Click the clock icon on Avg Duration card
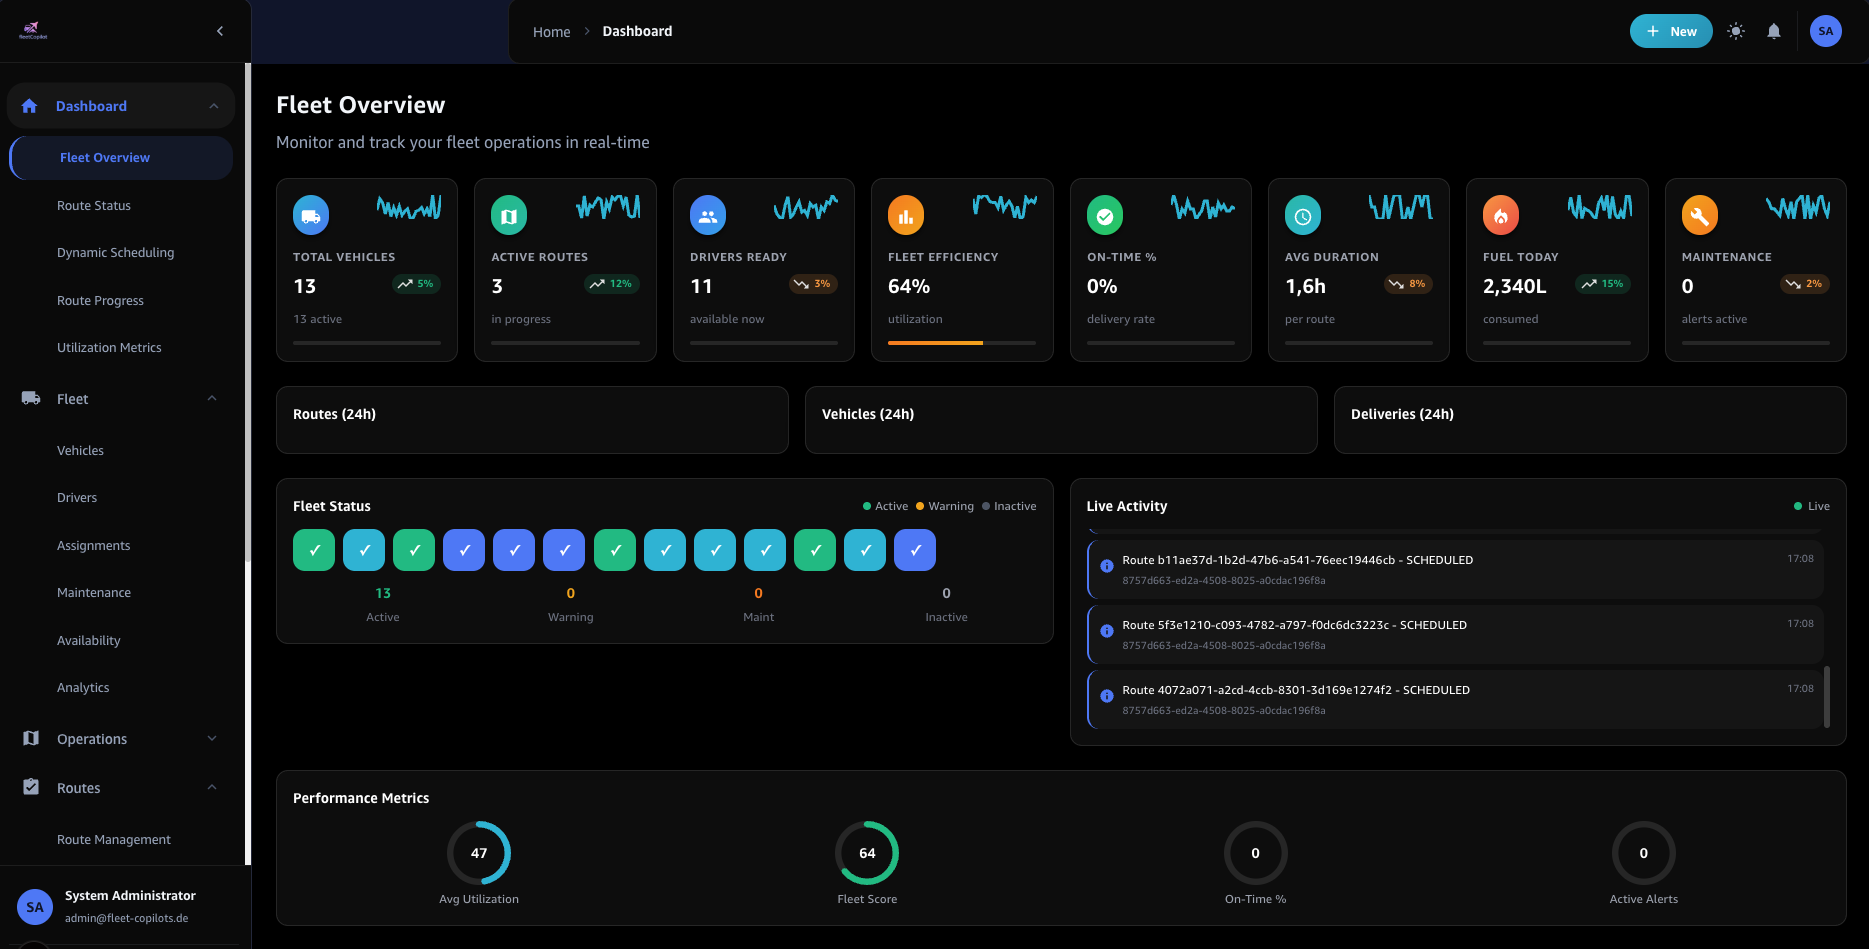1869x949 pixels. click(x=1301, y=214)
